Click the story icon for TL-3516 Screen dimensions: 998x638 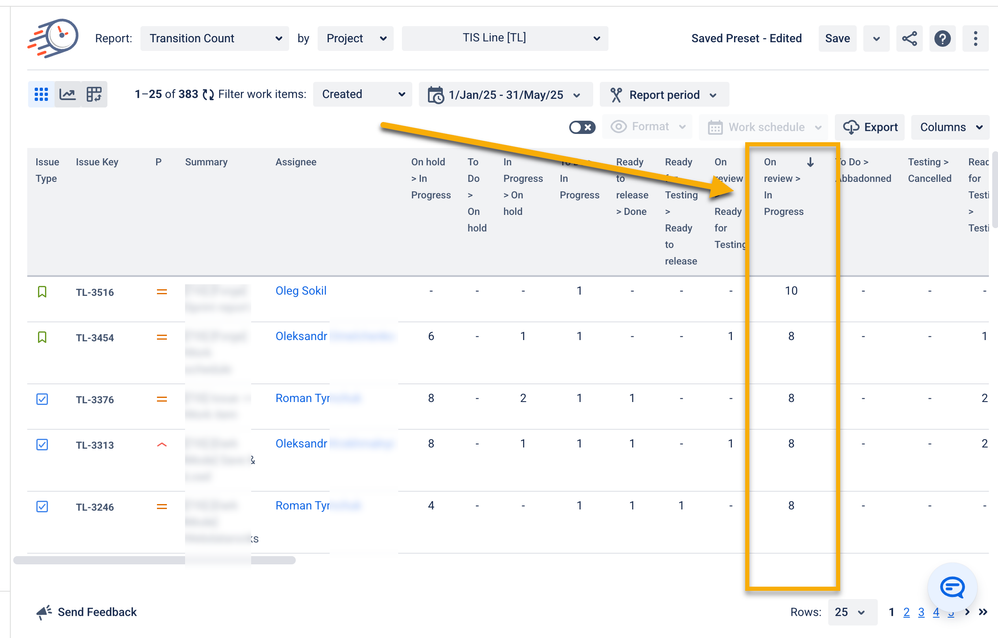42,292
